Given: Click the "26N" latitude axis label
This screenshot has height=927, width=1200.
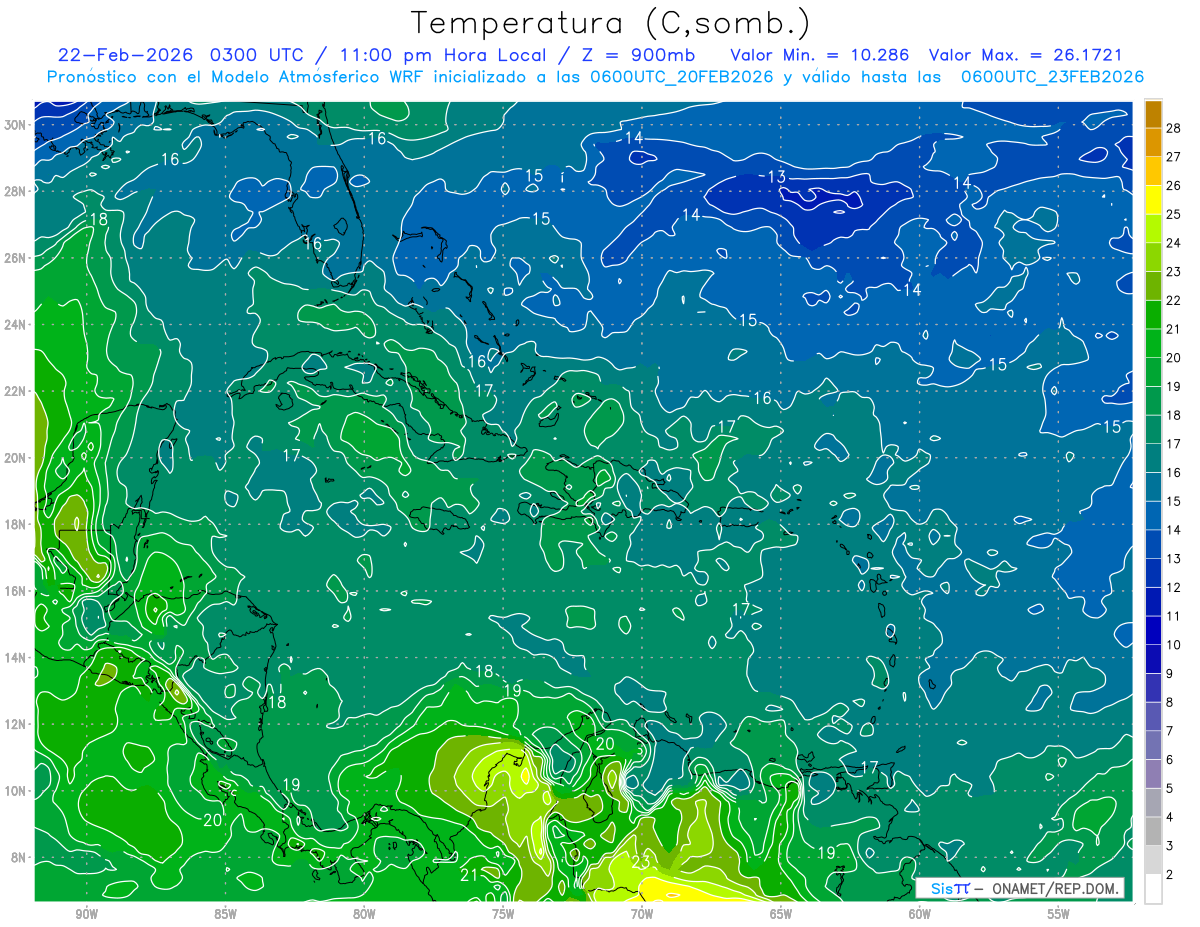Looking at the screenshot, I should click(15, 257).
